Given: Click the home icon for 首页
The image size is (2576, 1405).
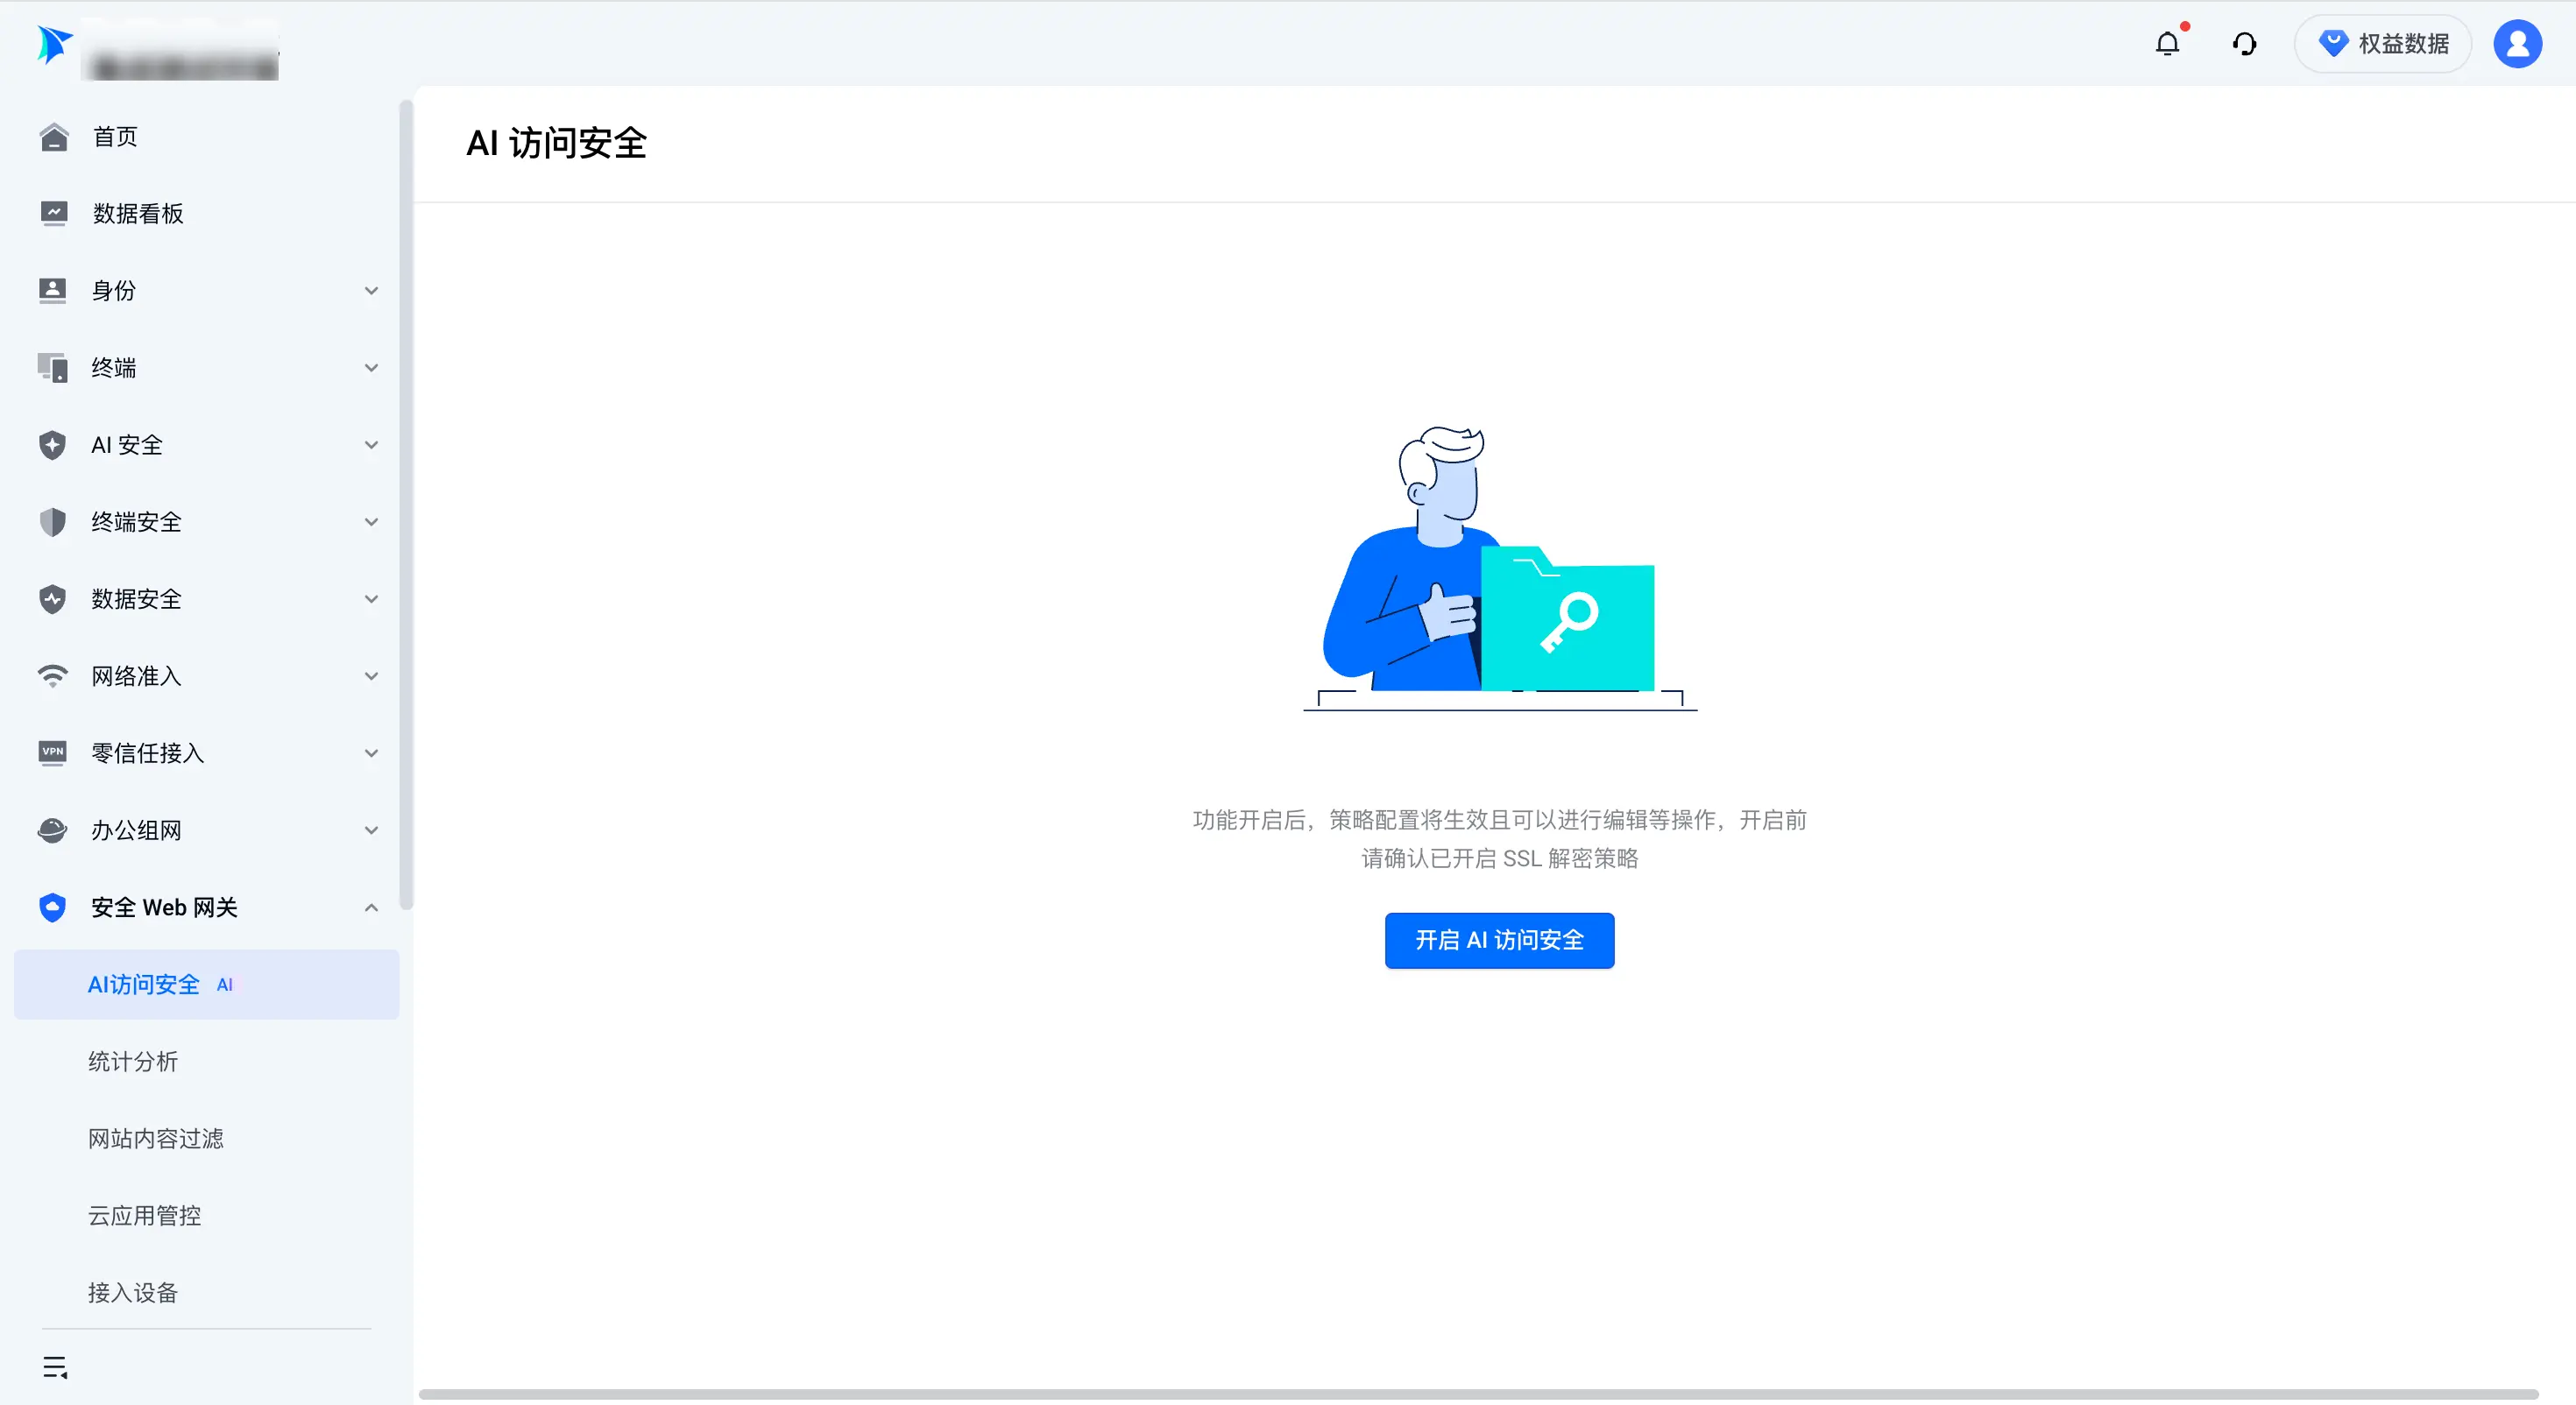Looking at the screenshot, I should [53, 137].
